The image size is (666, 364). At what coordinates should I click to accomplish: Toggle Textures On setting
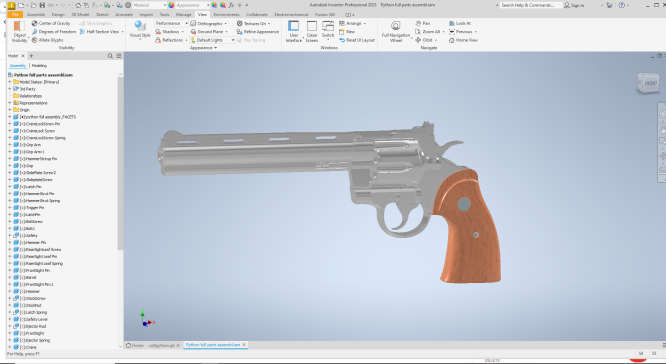click(253, 23)
